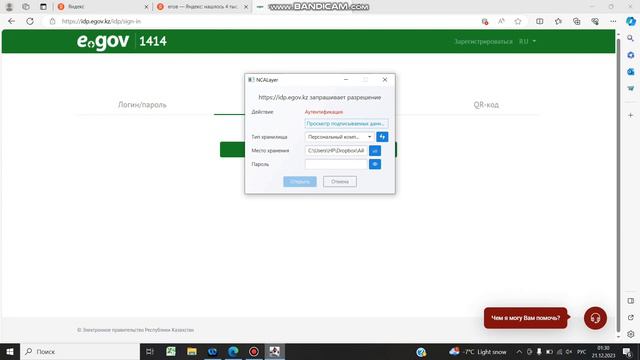Viewport: 640px width, 360px height.
Task: Add a sidebar app with plus
Action: [x=631, y=116]
